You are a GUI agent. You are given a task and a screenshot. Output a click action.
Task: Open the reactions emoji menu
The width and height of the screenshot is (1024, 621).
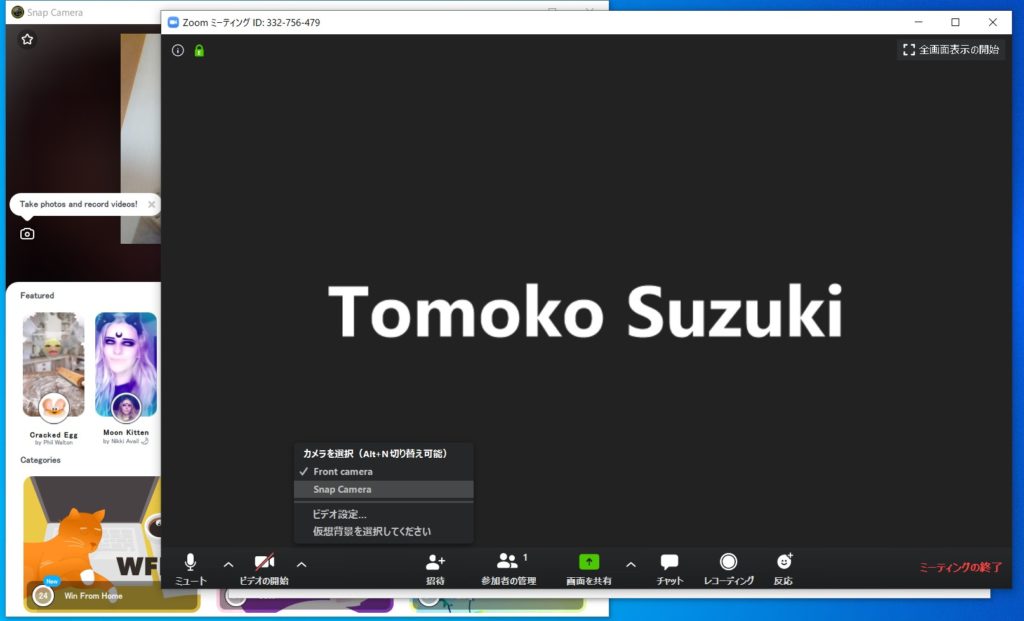click(x=784, y=569)
